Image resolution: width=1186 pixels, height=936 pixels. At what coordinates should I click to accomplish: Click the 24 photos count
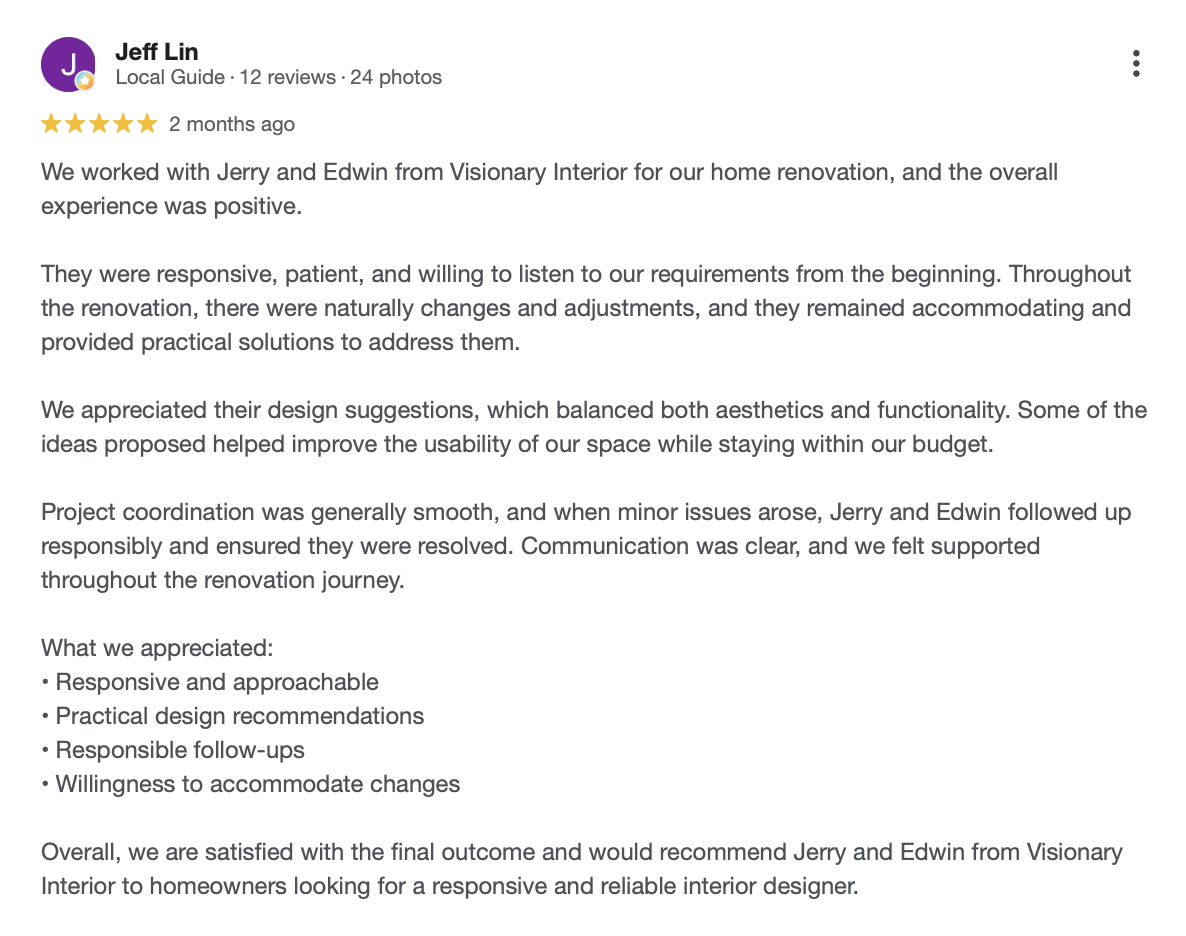(396, 77)
